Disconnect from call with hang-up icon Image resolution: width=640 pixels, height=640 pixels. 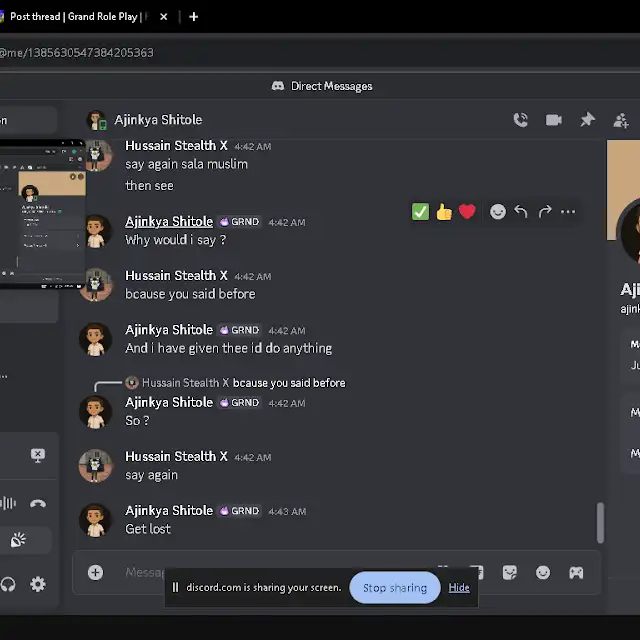(38, 504)
